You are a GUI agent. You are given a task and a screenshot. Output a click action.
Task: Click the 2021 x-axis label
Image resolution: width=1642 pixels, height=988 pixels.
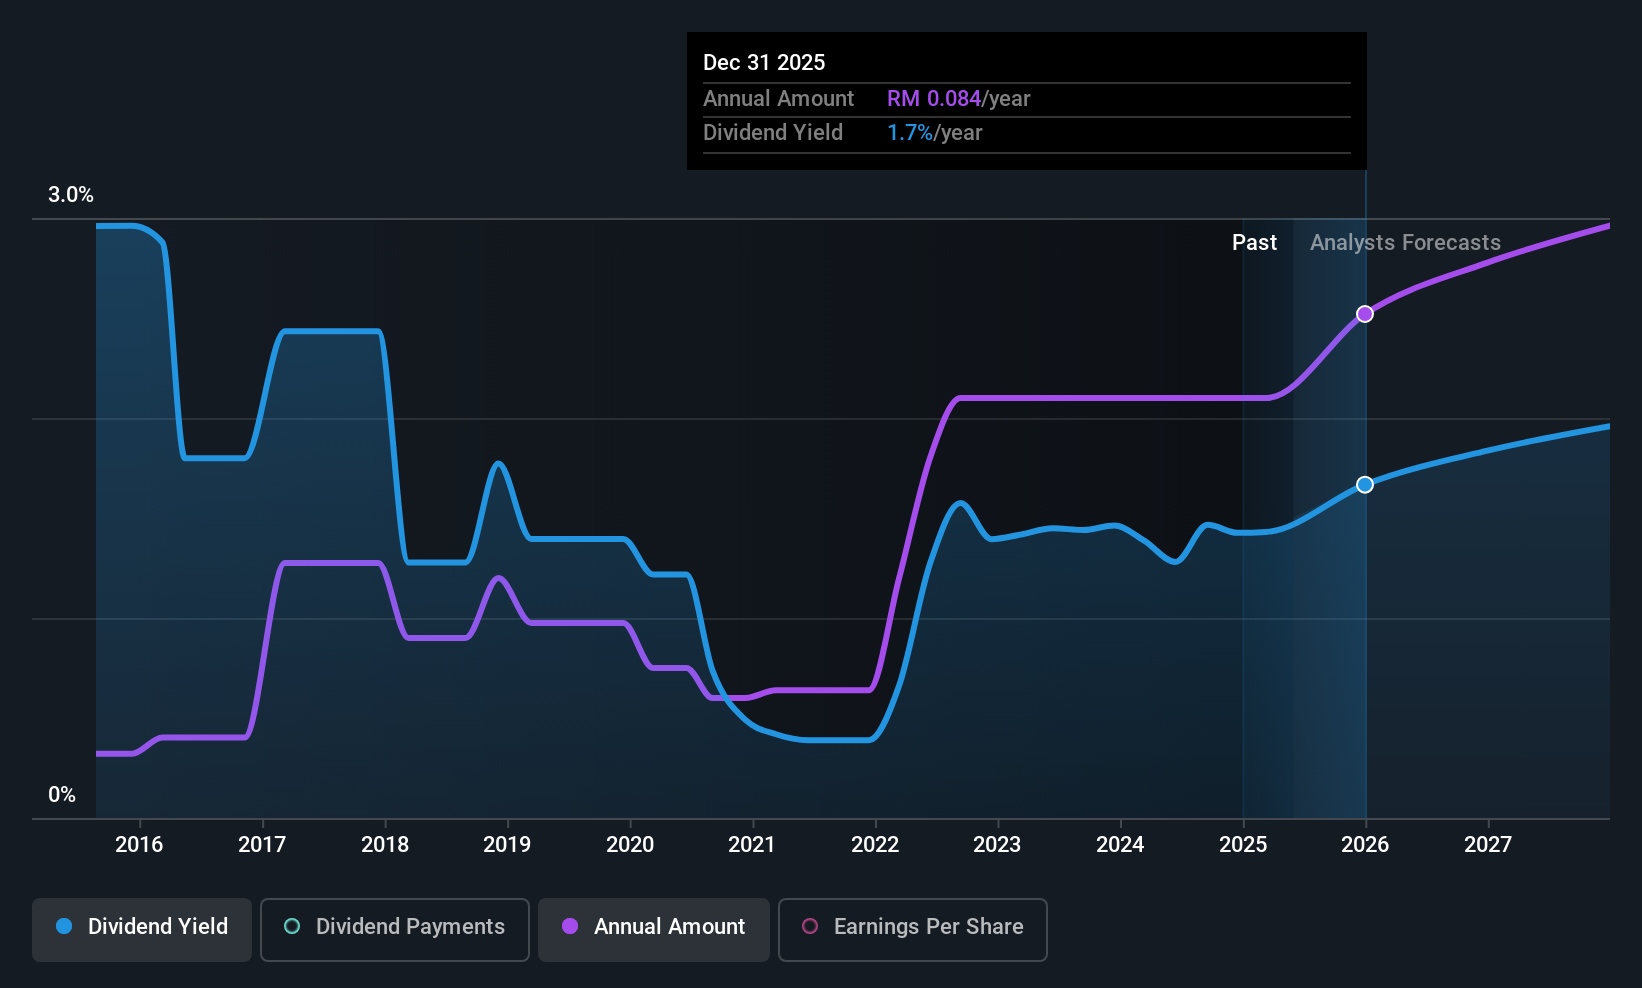click(752, 845)
